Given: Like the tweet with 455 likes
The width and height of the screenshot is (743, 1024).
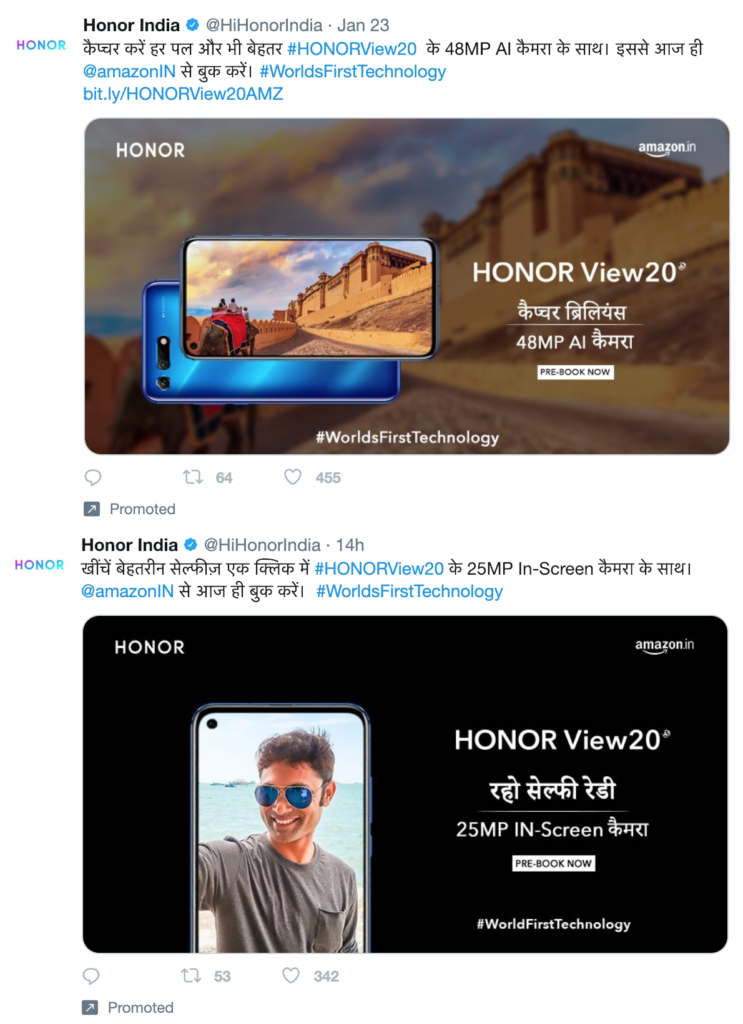Looking at the screenshot, I should 292,477.
